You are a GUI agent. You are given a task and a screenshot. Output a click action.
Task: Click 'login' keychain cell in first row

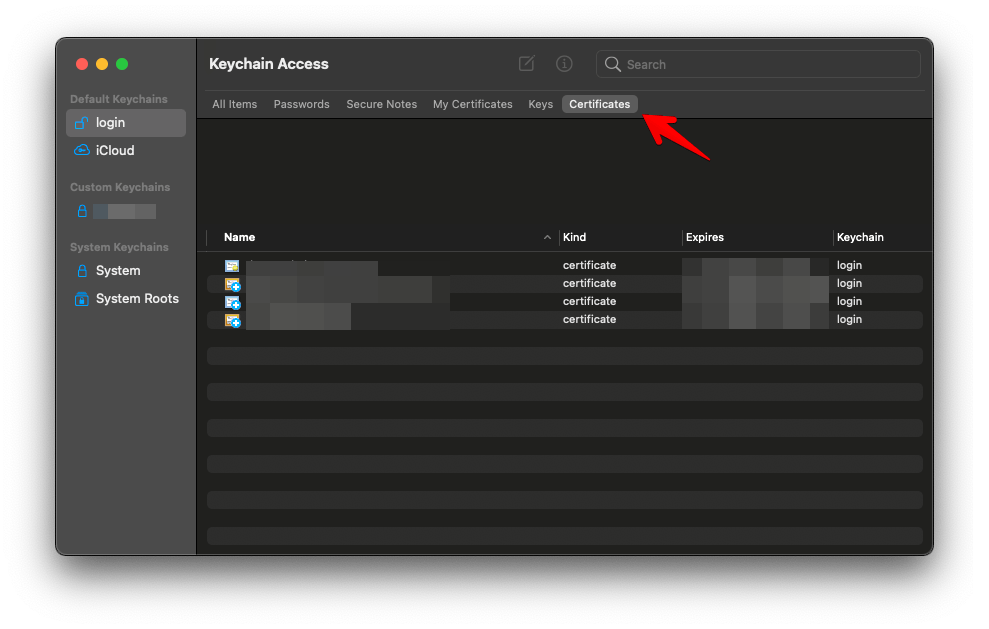[x=849, y=266]
